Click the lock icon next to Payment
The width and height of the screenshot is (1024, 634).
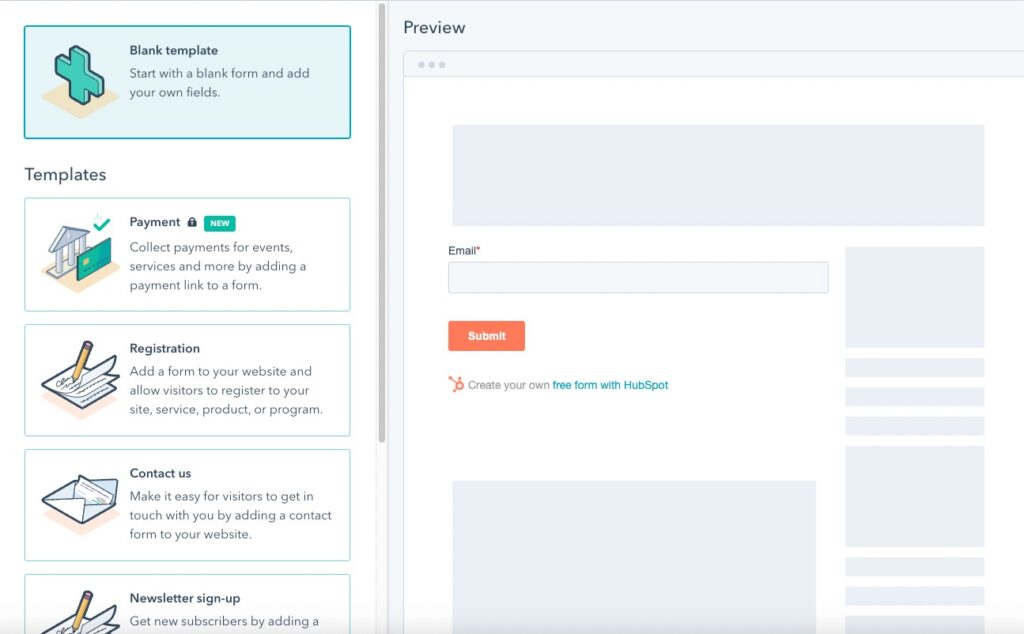click(x=194, y=222)
